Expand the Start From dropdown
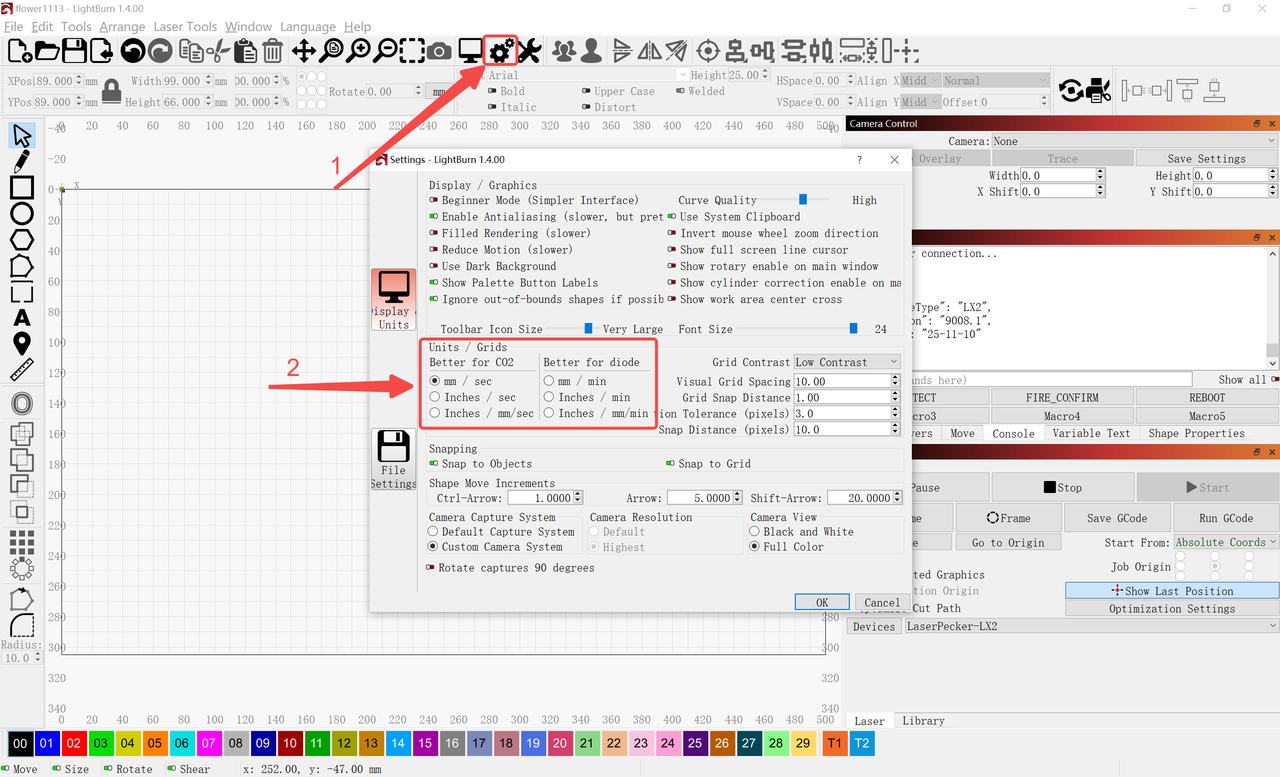1280x777 pixels. (x=1225, y=542)
